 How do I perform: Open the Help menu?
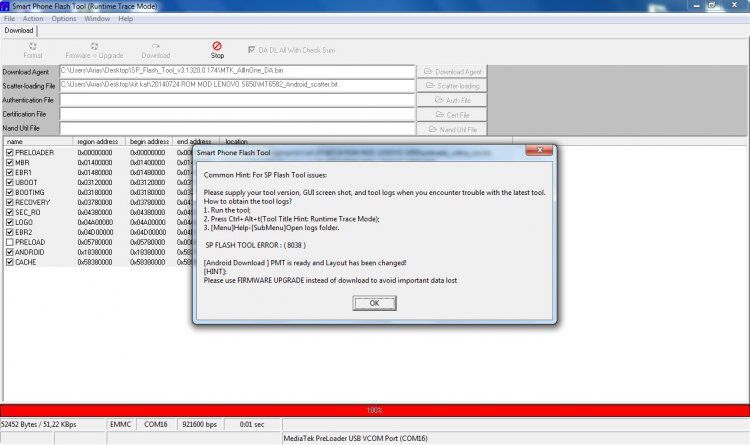tap(125, 19)
